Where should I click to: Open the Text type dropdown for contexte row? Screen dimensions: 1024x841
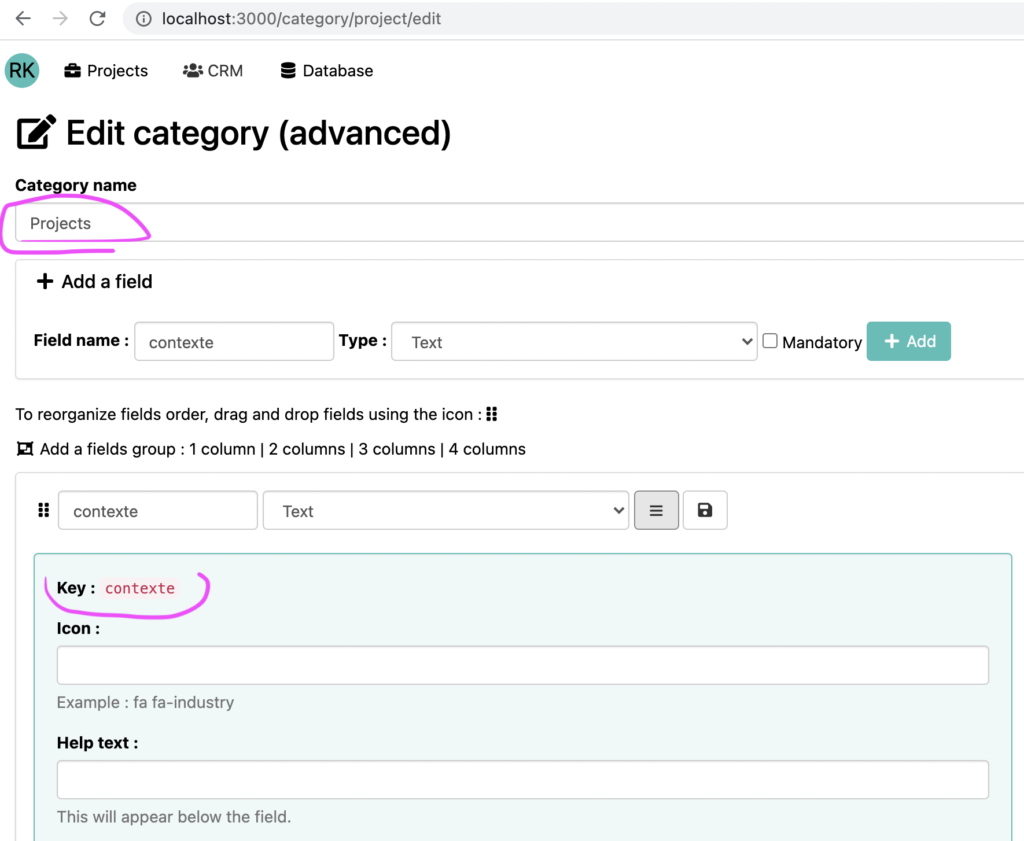click(446, 511)
